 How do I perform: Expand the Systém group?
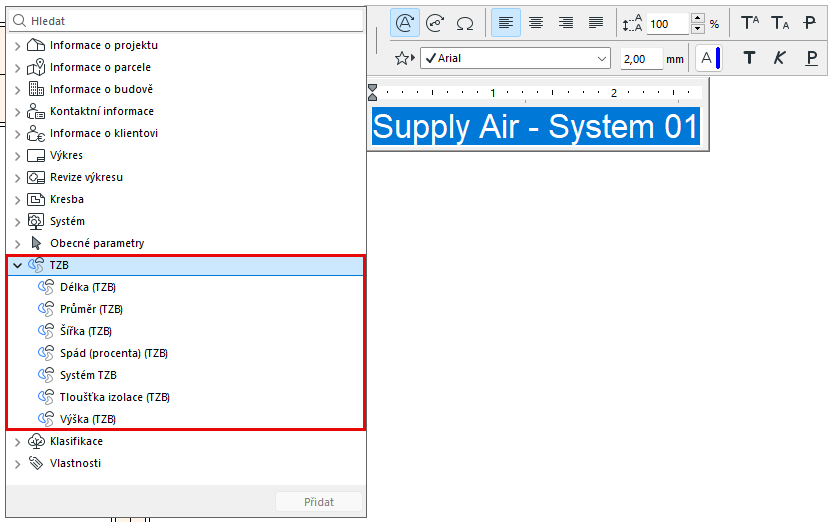pyautogui.click(x=17, y=222)
